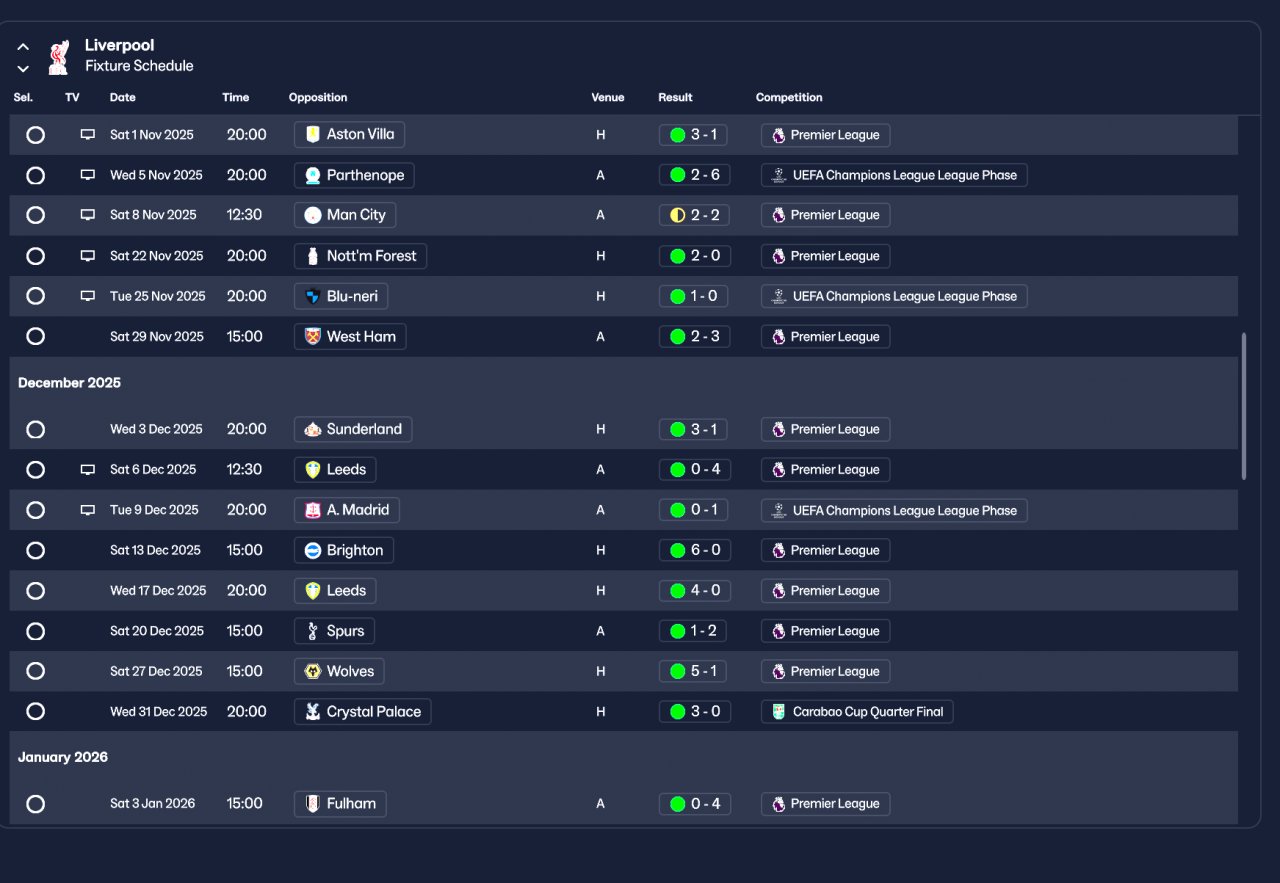
Task: Open the 5 - 1 Wolves result
Action: pos(695,671)
